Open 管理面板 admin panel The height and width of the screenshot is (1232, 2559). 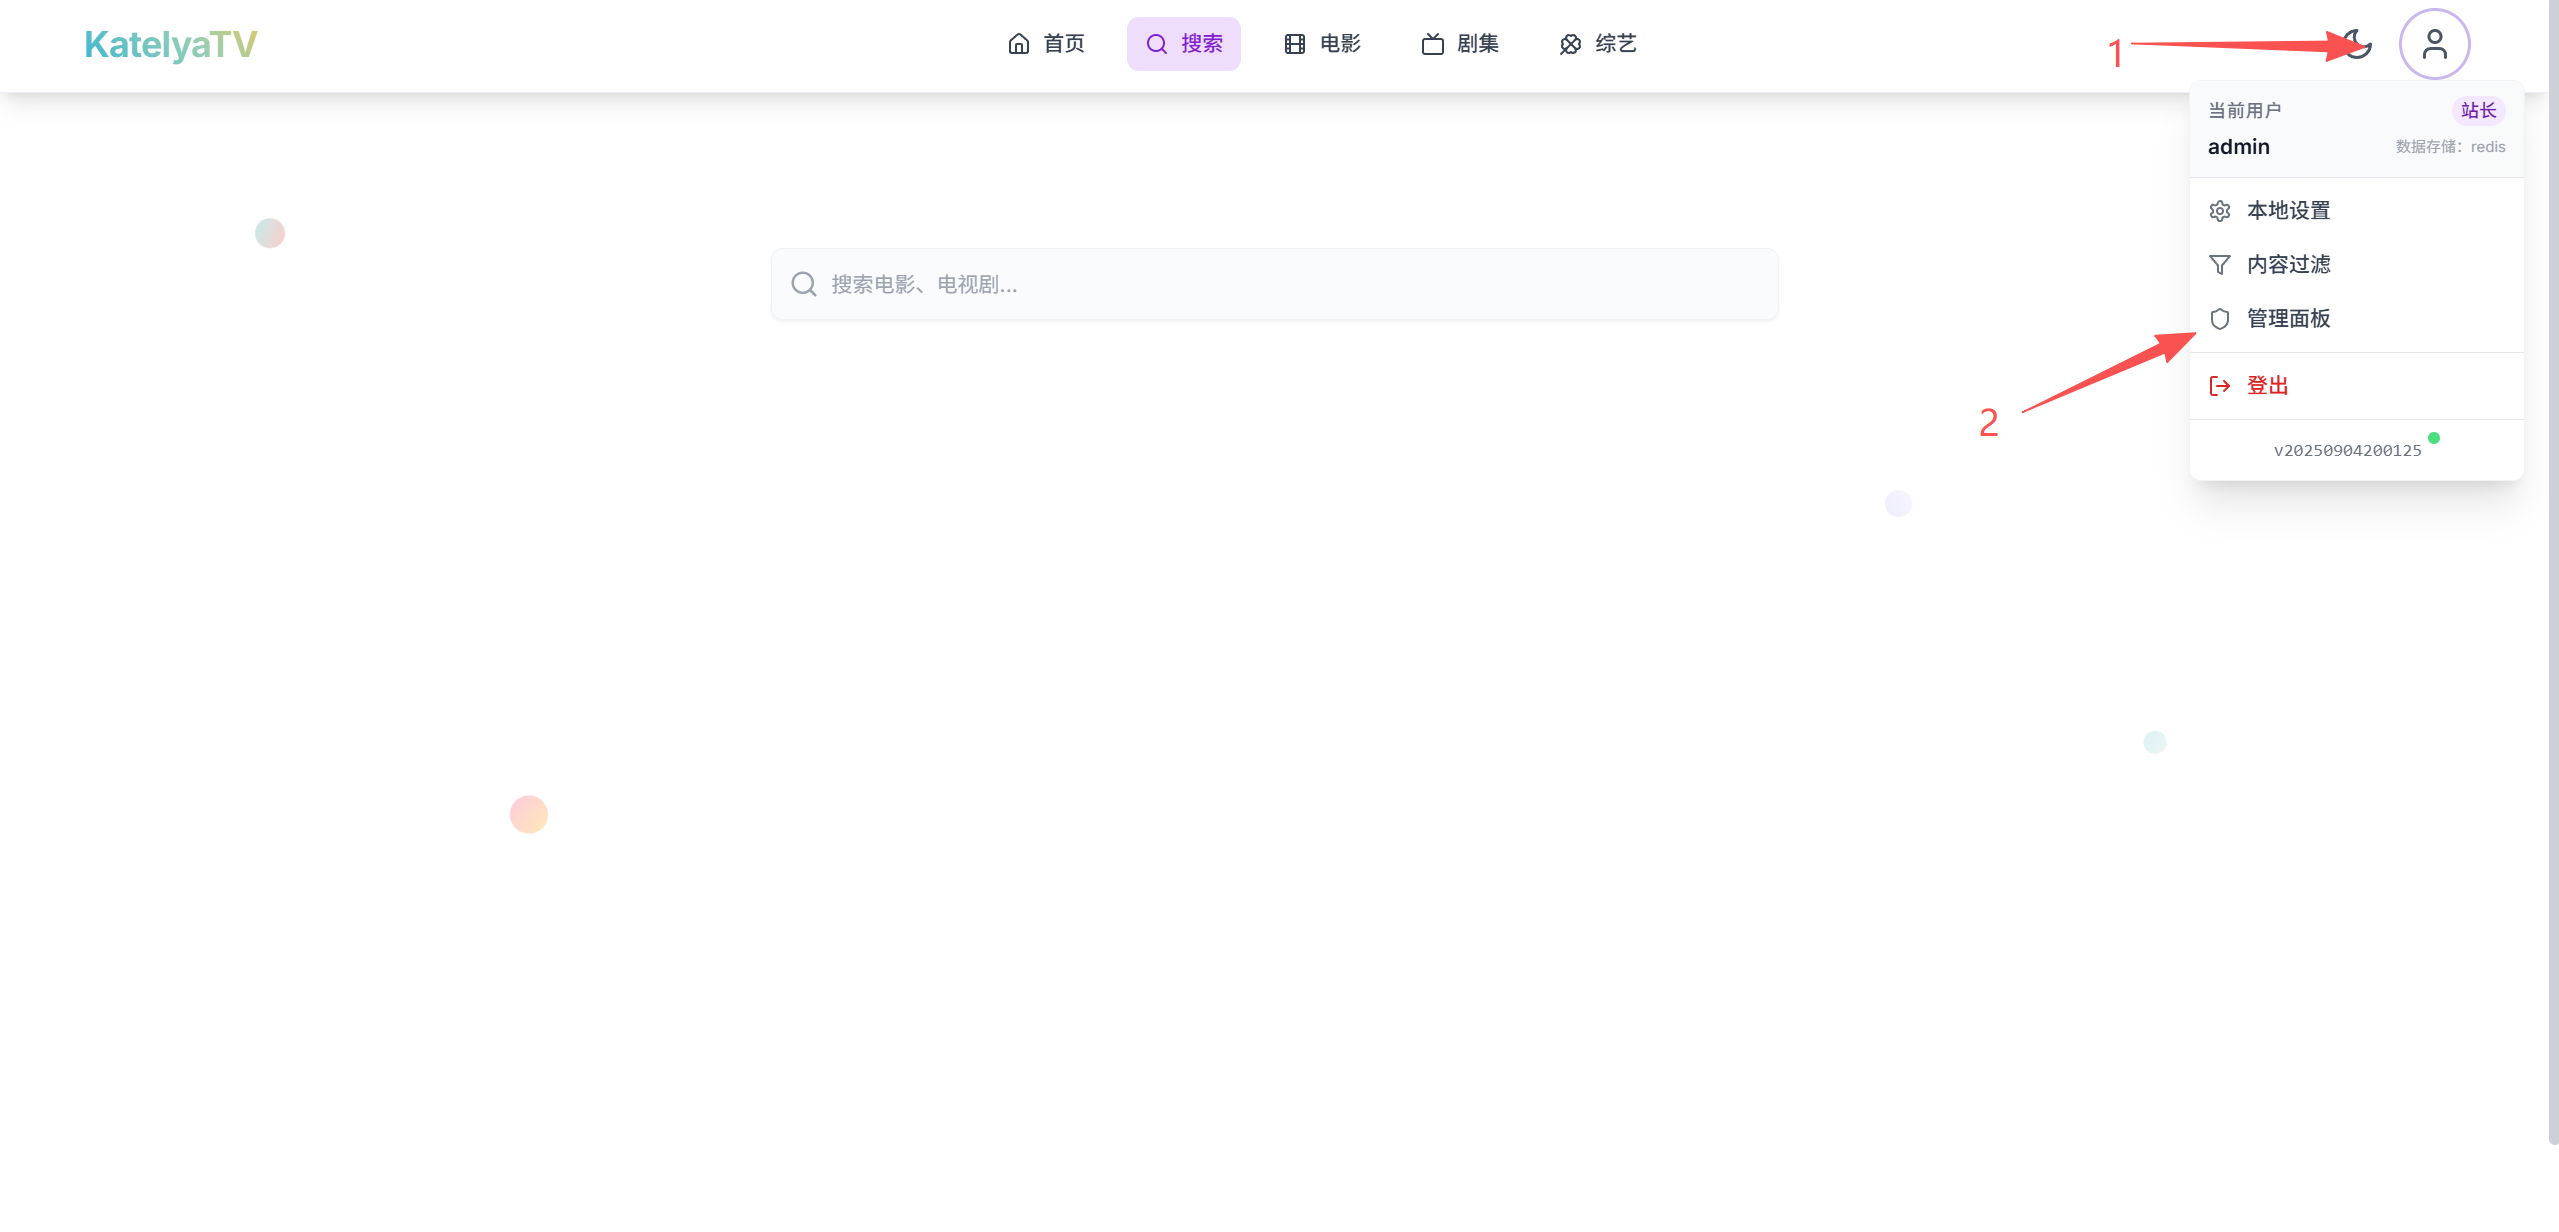coord(2288,319)
